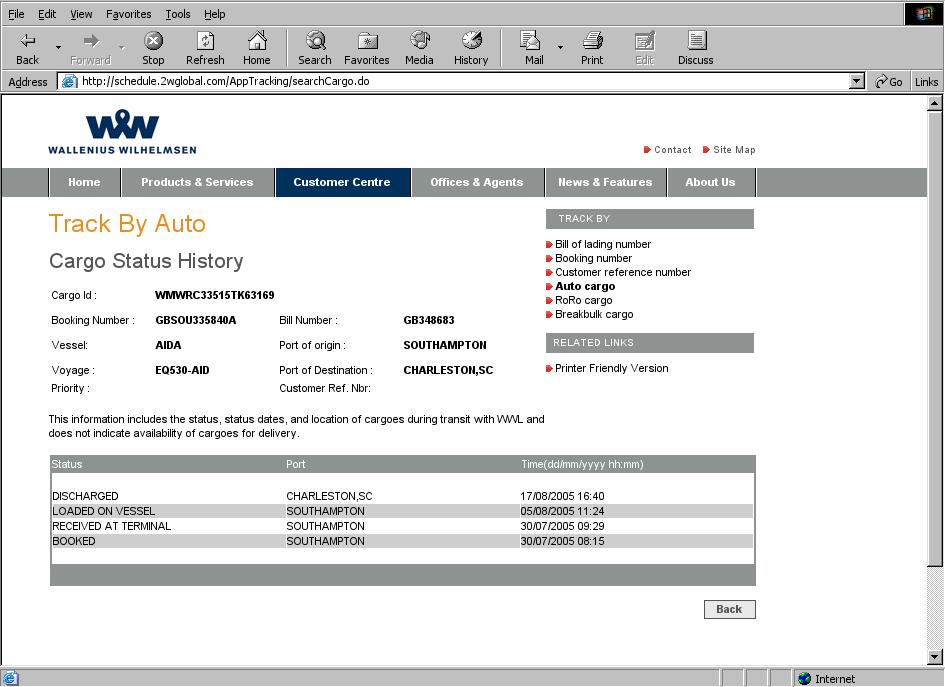Open the browser Home page icon
This screenshot has width=945, height=687.
[257, 41]
